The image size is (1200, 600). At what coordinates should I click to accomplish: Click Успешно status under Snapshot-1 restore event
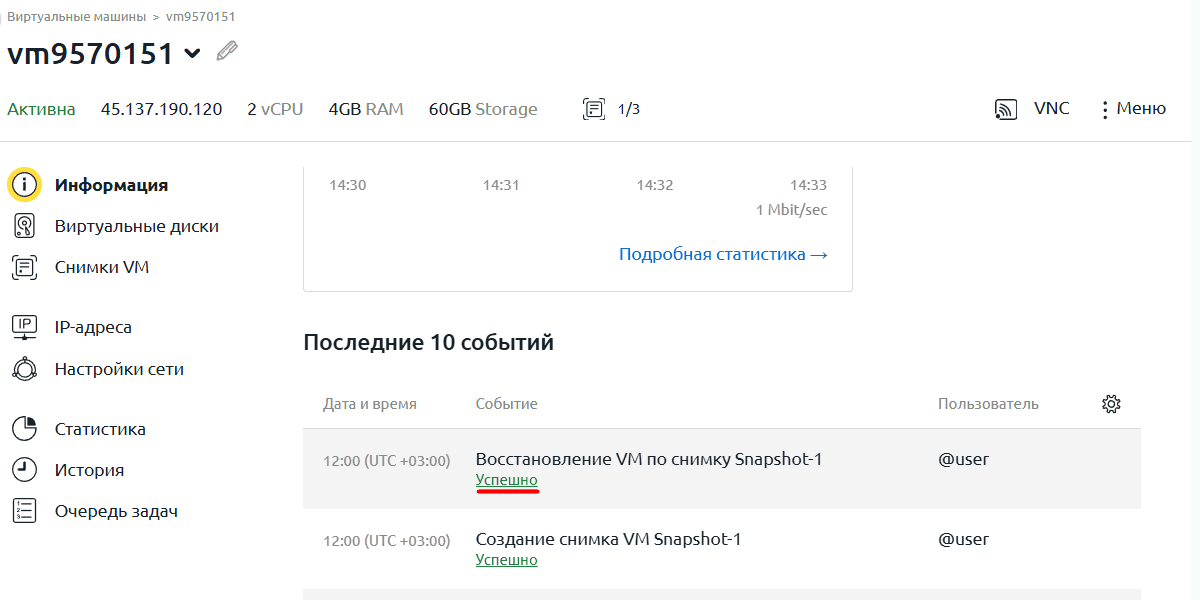[x=506, y=480]
